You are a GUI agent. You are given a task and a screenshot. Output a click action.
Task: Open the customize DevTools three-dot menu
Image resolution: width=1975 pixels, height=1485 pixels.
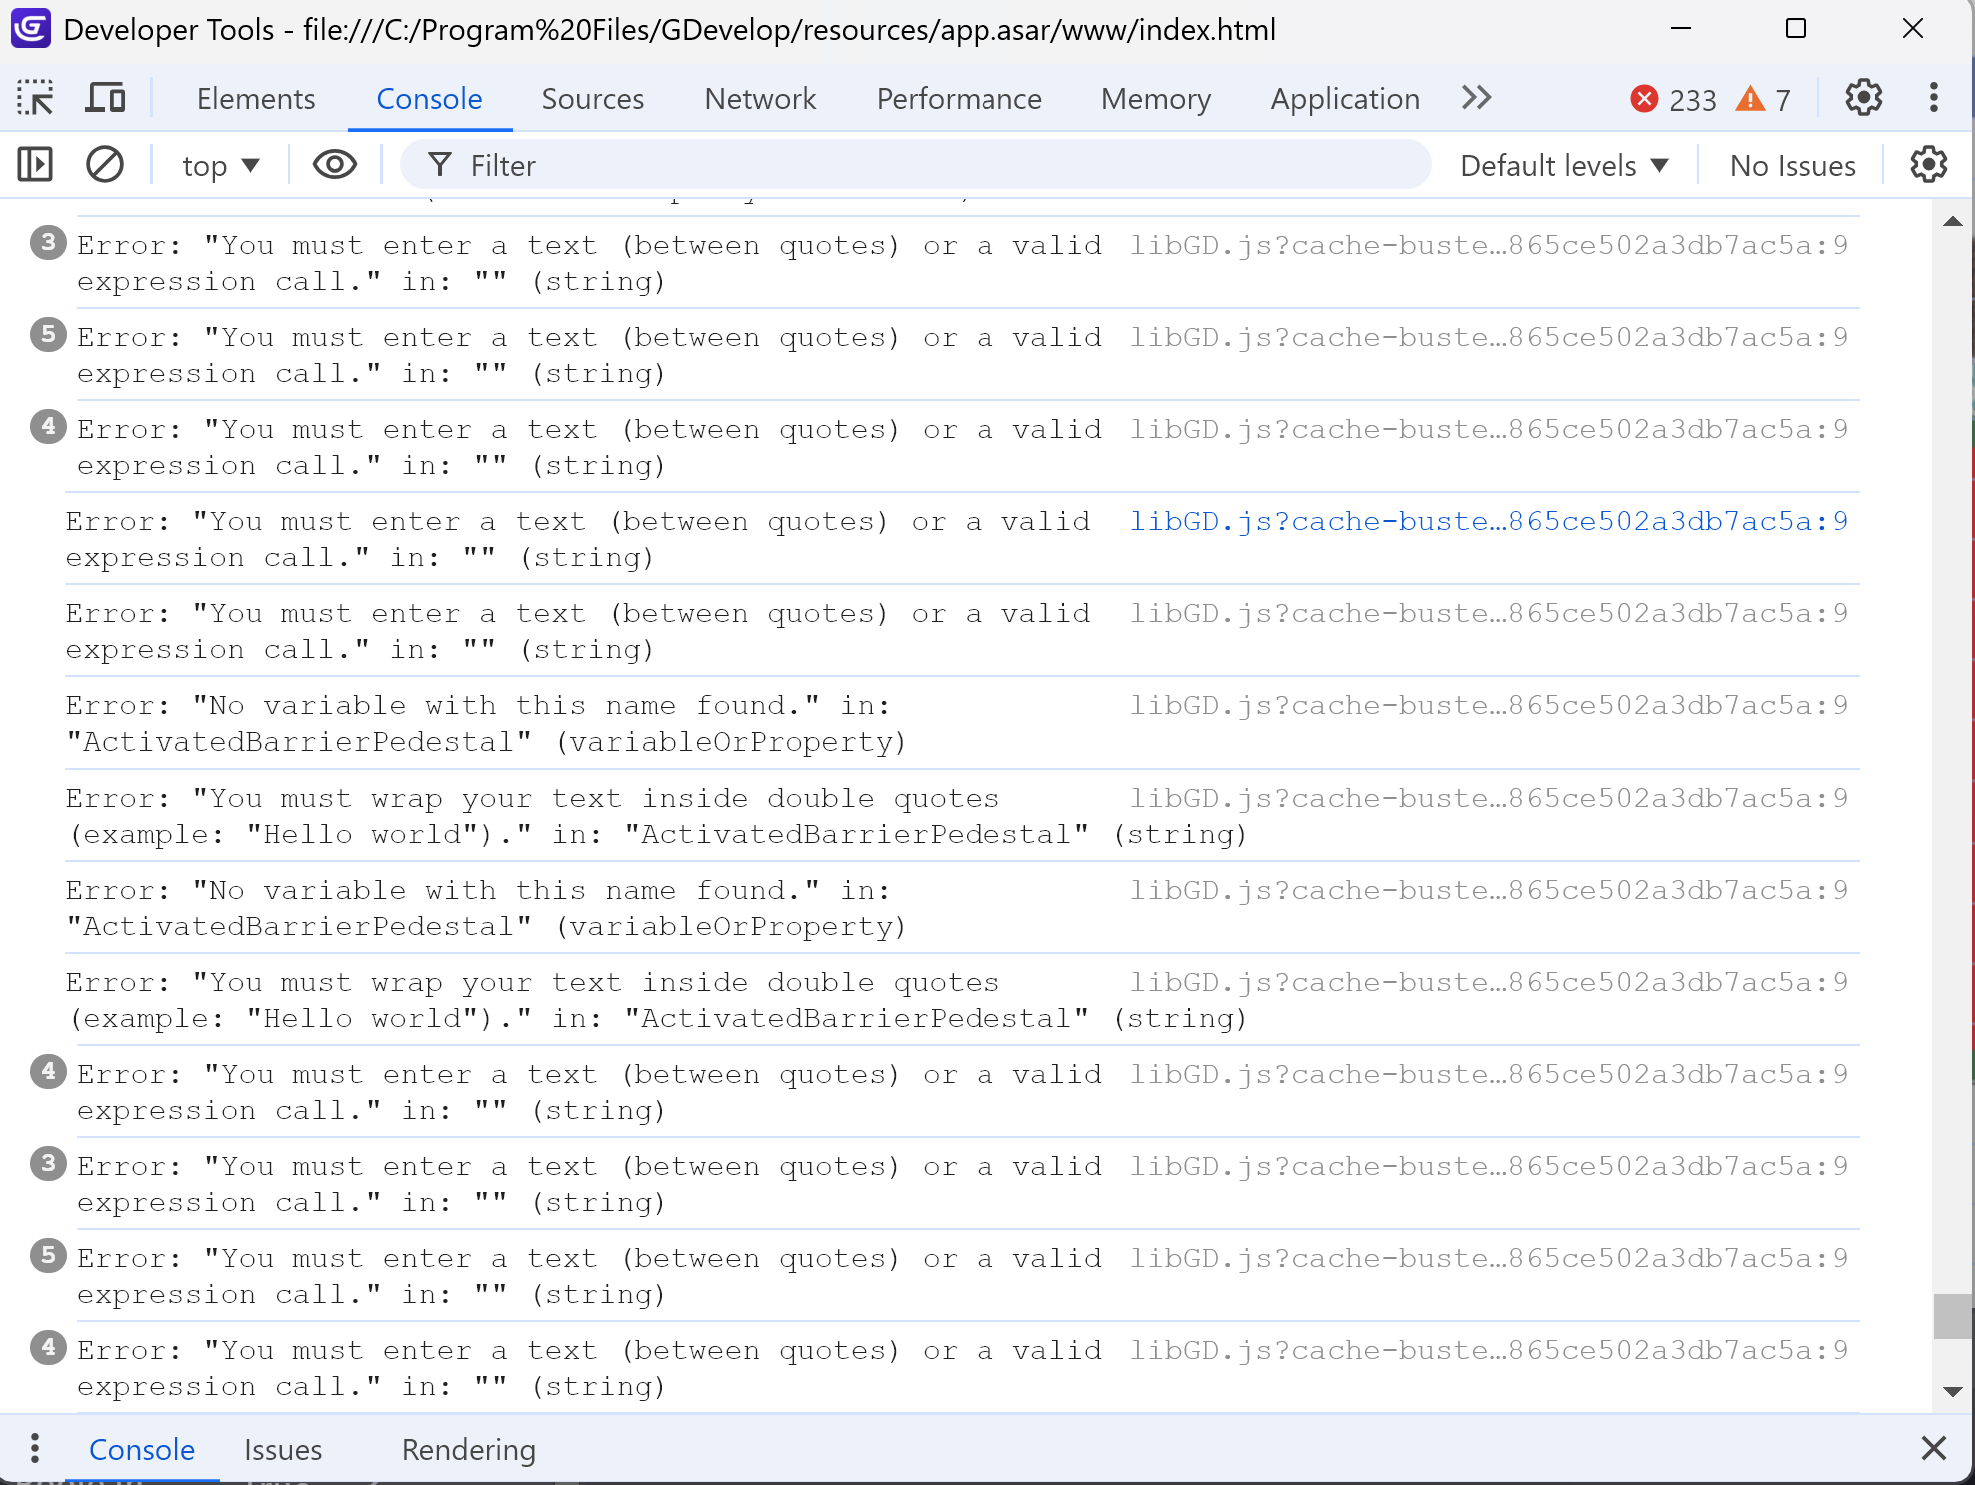[x=1933, y=98]
